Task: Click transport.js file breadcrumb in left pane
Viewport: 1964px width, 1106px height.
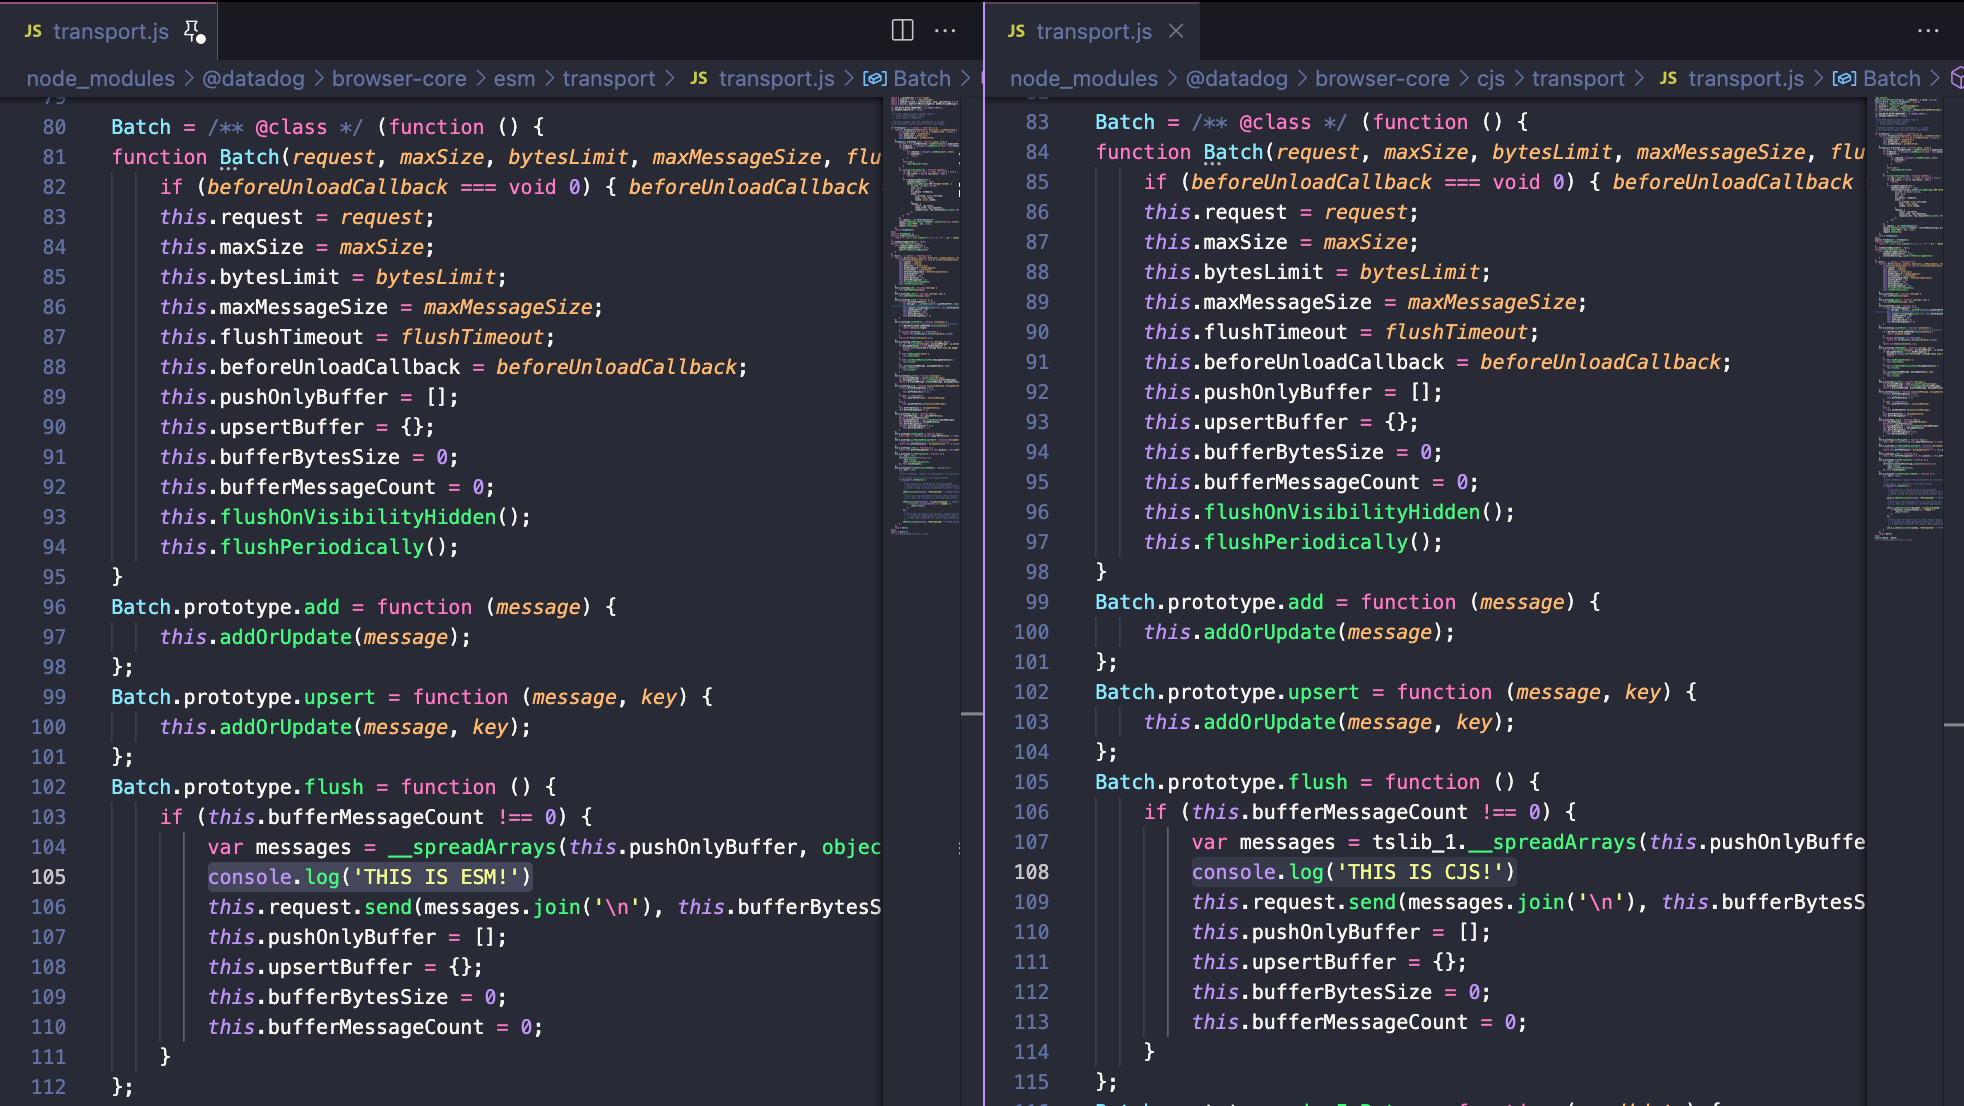Action: coord(776,78)
